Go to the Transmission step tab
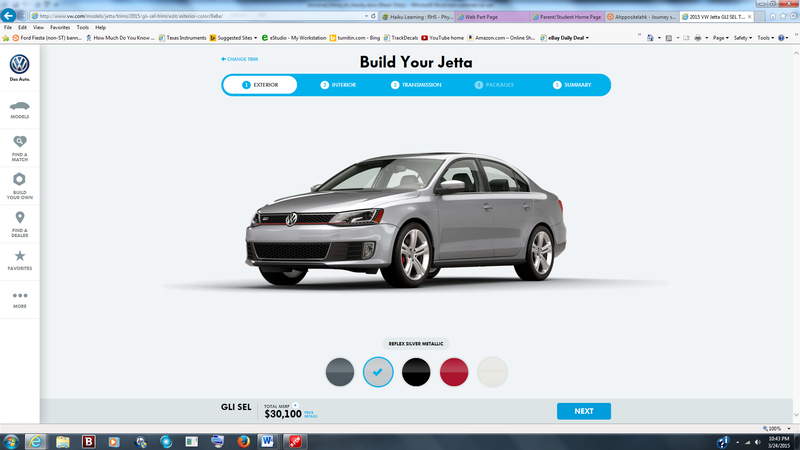Image resolution: width=800 pixels, height=450 pixels. click(x=416, y=85)
